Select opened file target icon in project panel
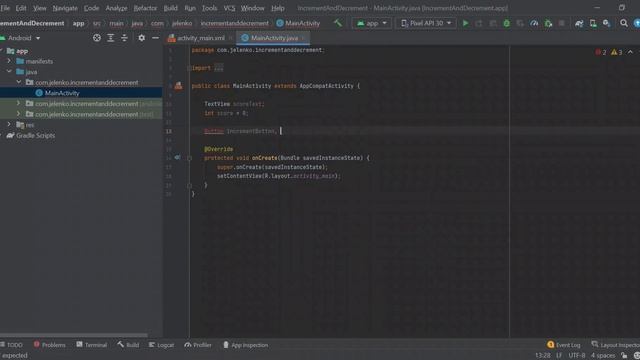Image resolution: width=640 pixels, height=360 pixels. tap(97, 38)
